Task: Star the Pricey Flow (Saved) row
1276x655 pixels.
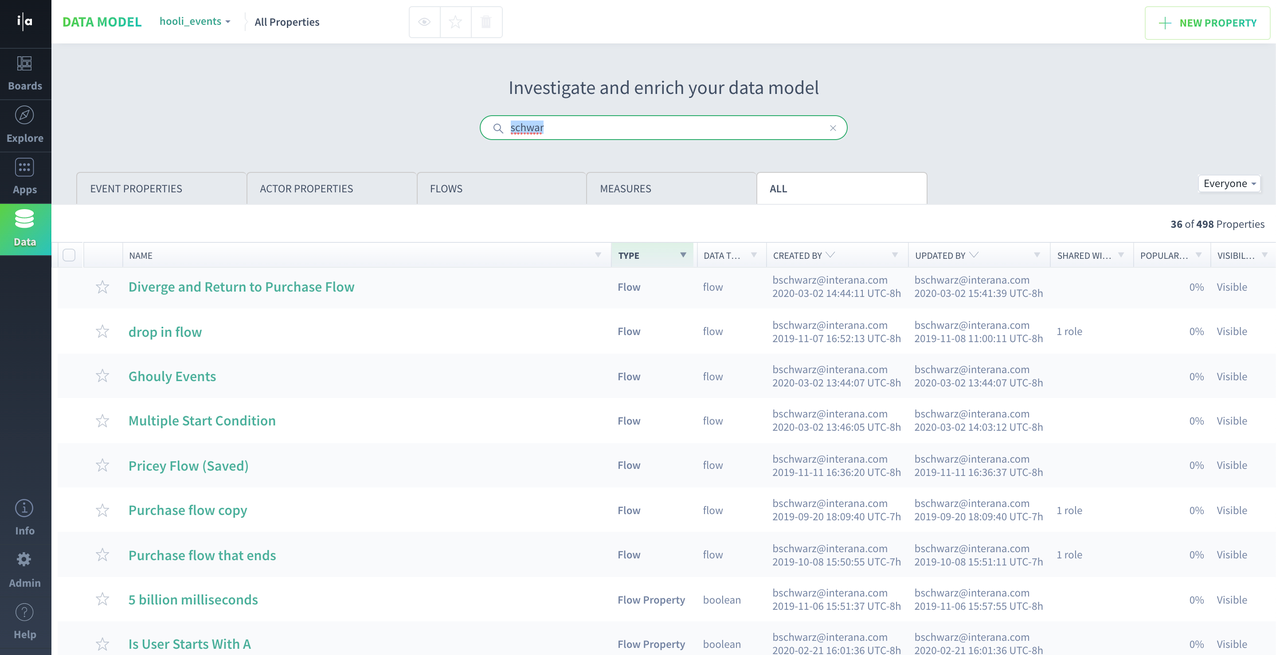Action: [102, 465]
